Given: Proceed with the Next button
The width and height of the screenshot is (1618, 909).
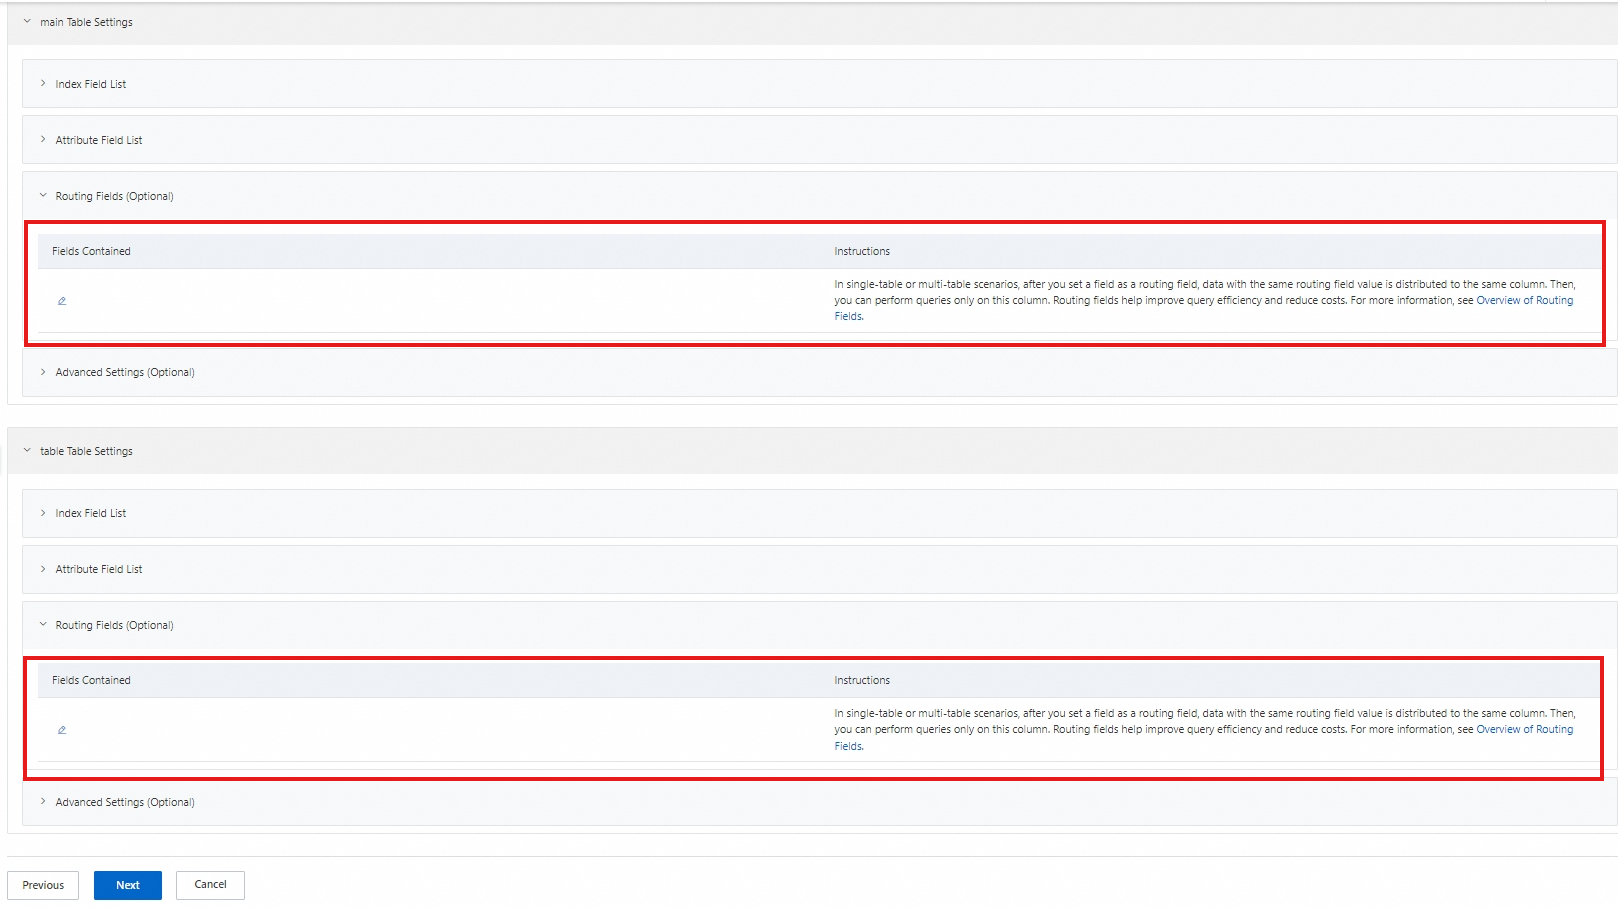Looking at the screenshot, I should click(x=128, y=885).
